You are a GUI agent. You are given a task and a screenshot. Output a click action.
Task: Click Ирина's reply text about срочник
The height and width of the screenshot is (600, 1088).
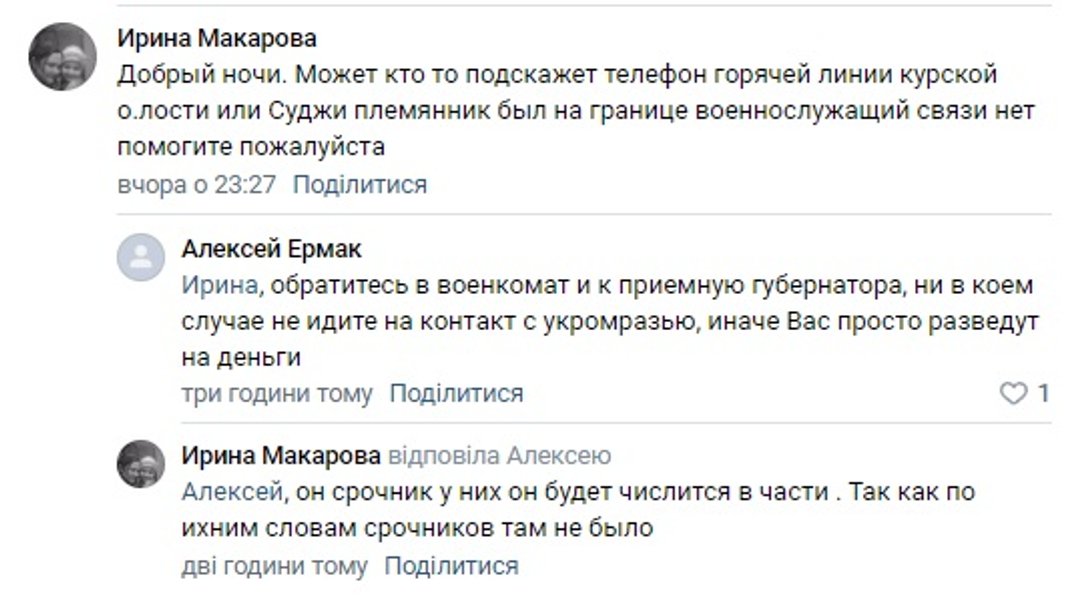click(560, 508)
